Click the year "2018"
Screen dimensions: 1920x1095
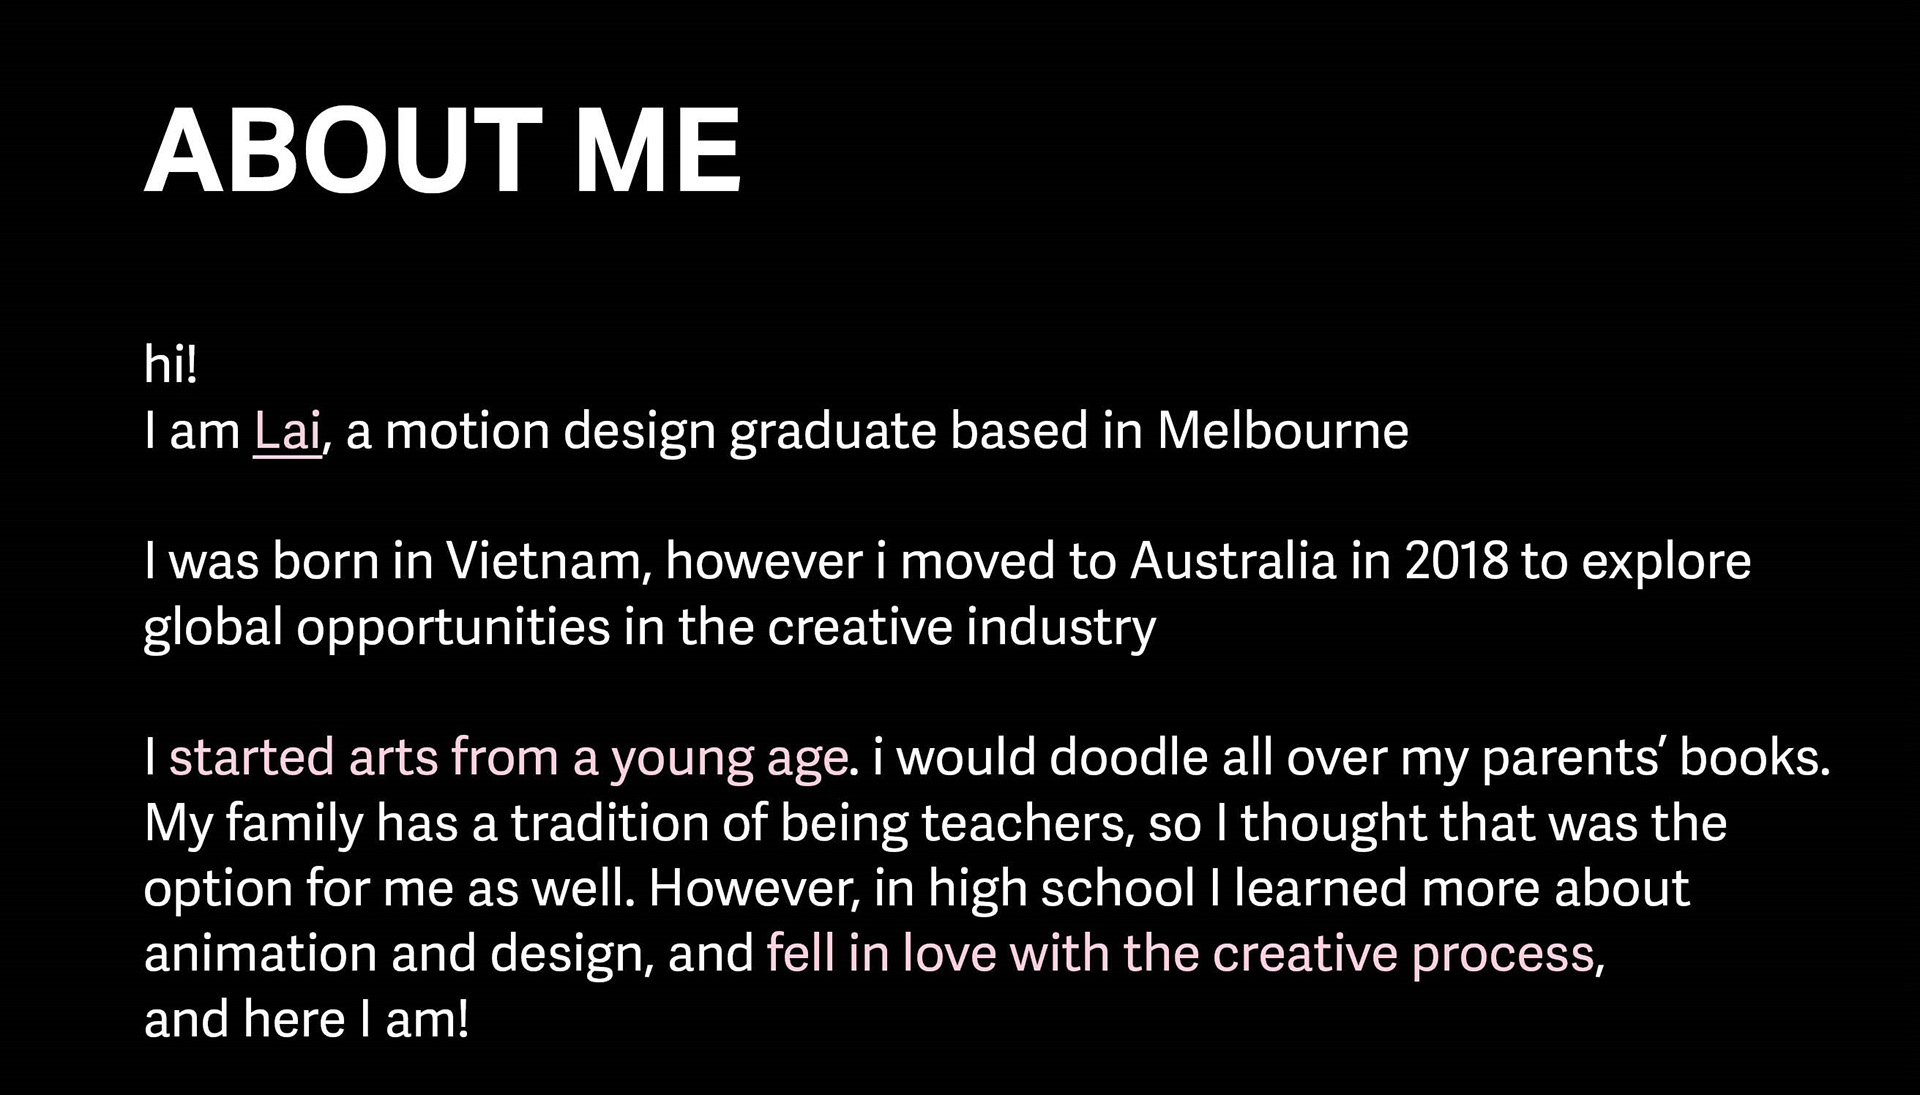[1456, 562]
